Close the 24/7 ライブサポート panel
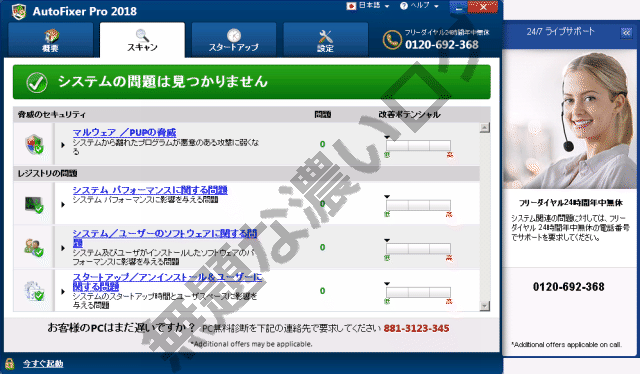 [x=626, y=32]
